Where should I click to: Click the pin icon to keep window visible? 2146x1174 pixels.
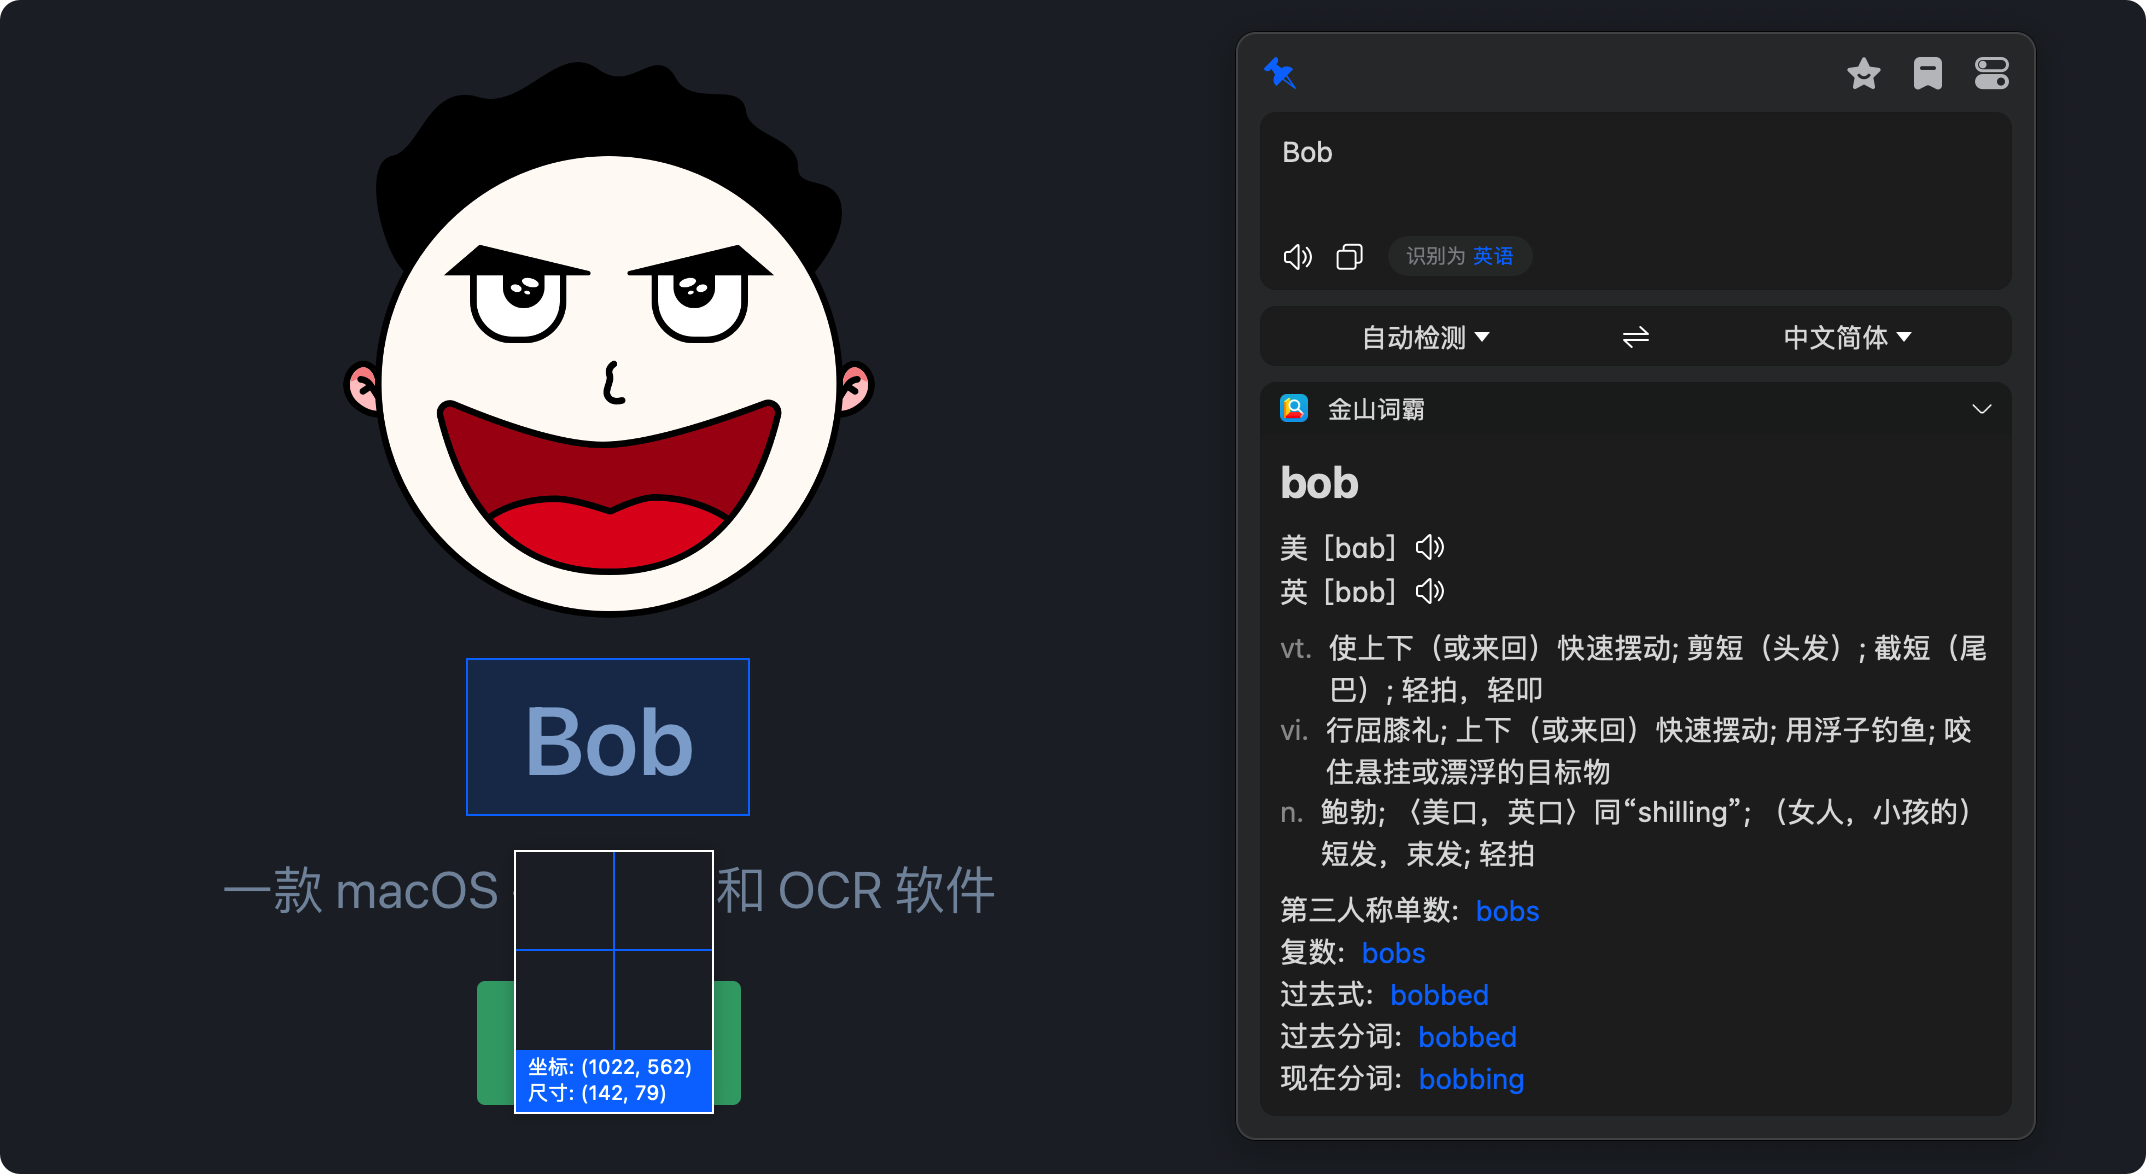(x=1281, y=72)
